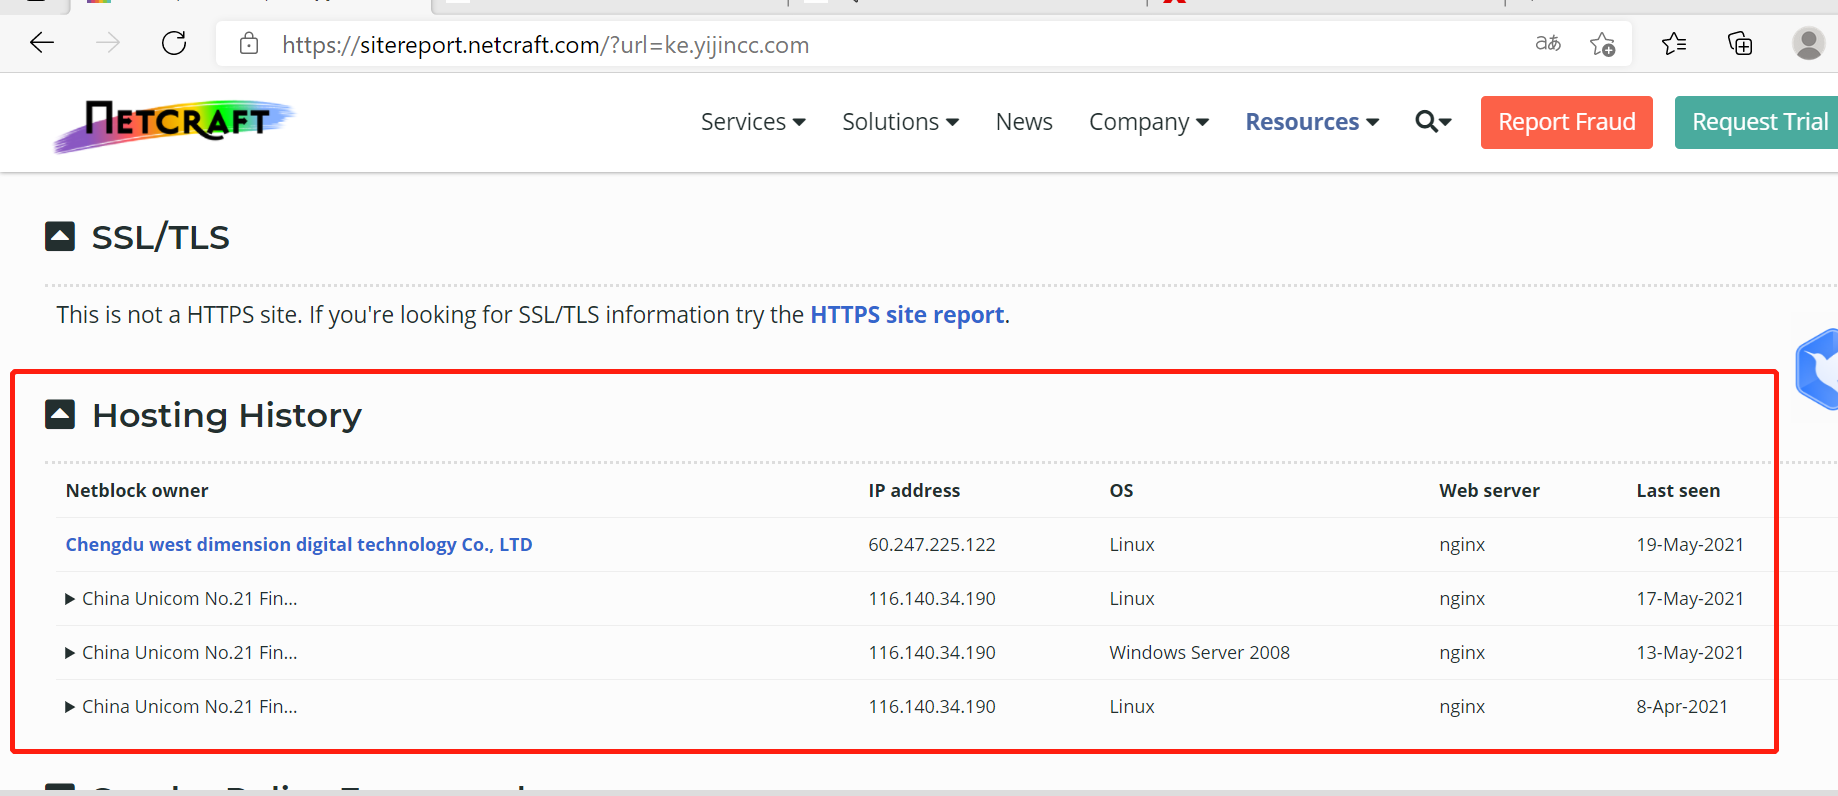Open the Services menu
This screenshot has height=796, width=1838.
(x=753, y=122)
